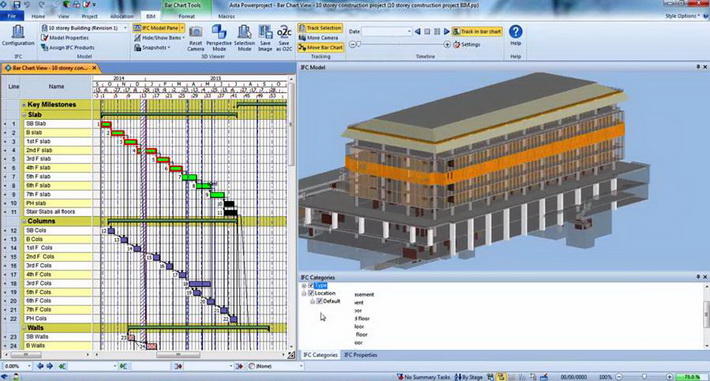Toggle the Default checkbox under Location

click(x=319, y=301)
